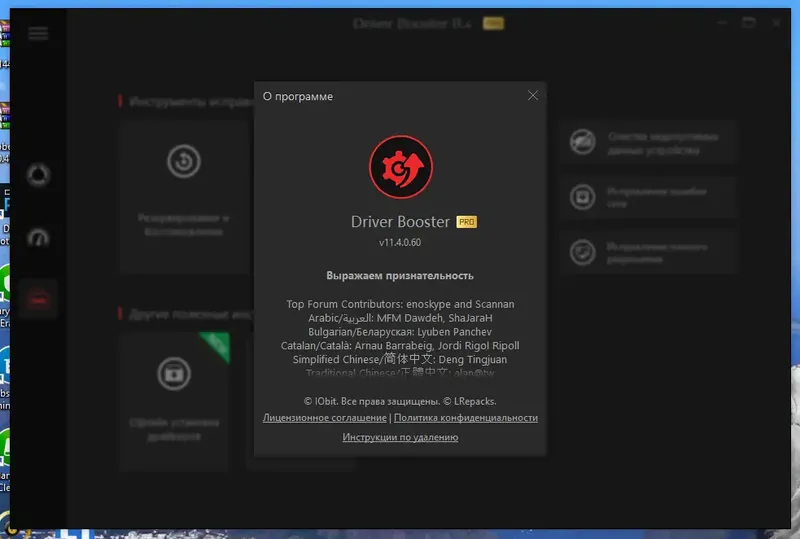Click the IObit copyright notice text
Viewport: 800px width, 539px height.
400,401
